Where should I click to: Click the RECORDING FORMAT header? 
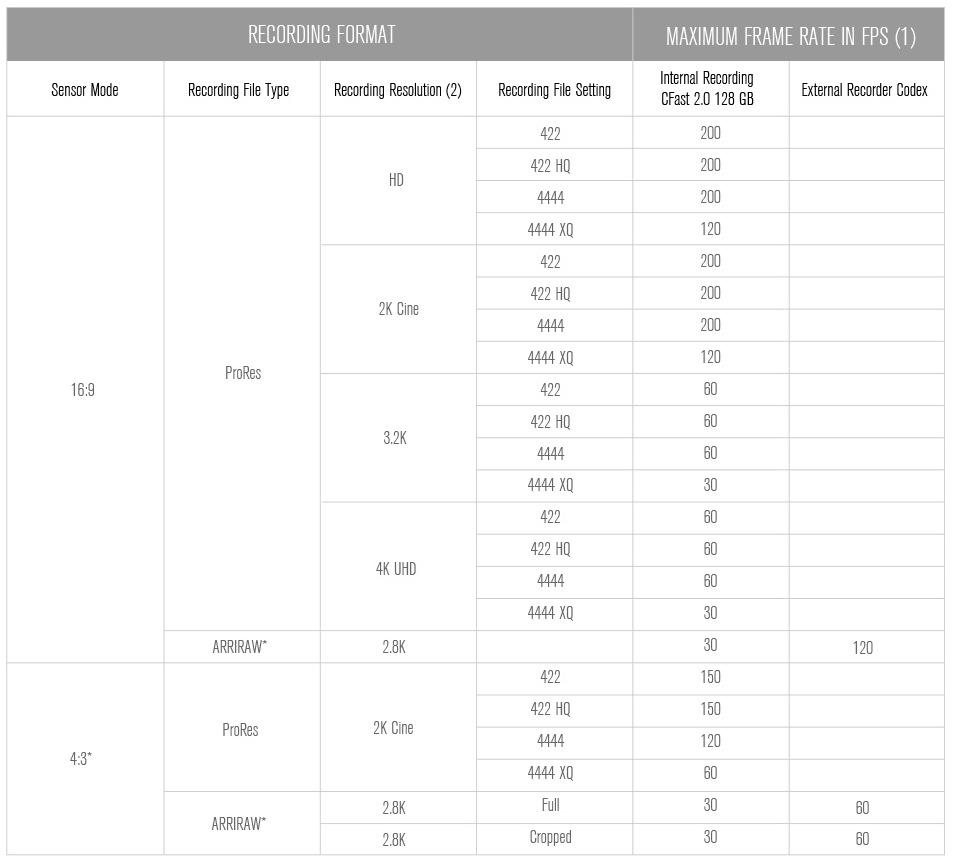(x=321, y=35)
